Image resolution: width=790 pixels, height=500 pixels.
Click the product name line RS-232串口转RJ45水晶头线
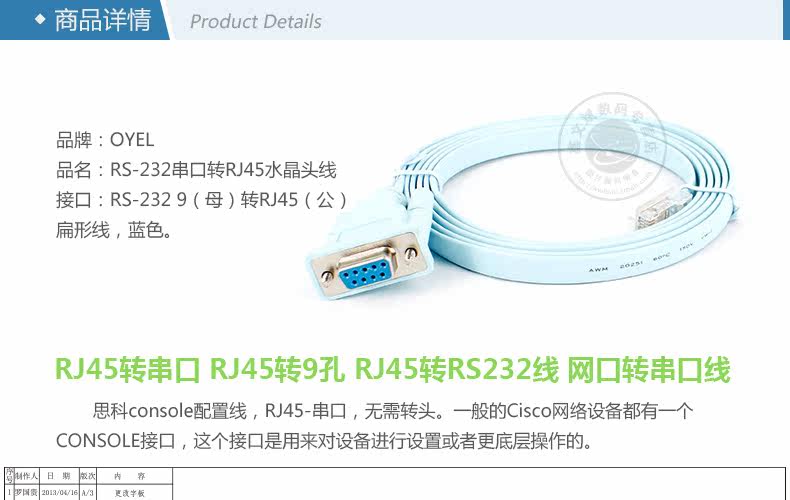pyautogui.click(x=196, y=170)
